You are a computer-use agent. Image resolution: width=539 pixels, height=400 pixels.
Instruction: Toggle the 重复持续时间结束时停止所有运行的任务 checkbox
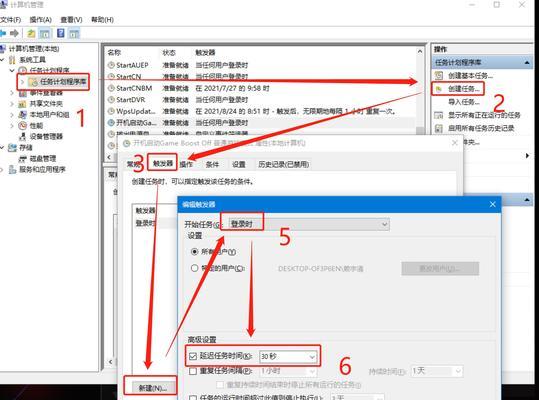(220, 384)
